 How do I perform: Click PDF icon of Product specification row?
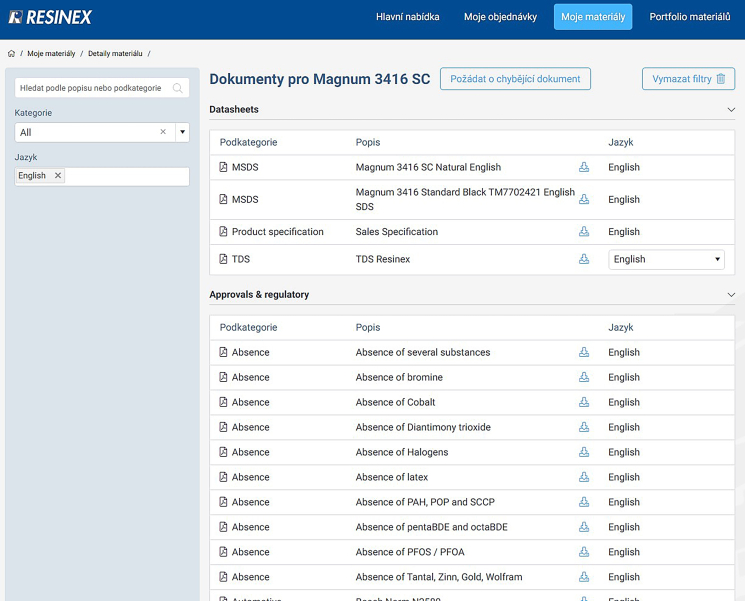coord(223,232)
